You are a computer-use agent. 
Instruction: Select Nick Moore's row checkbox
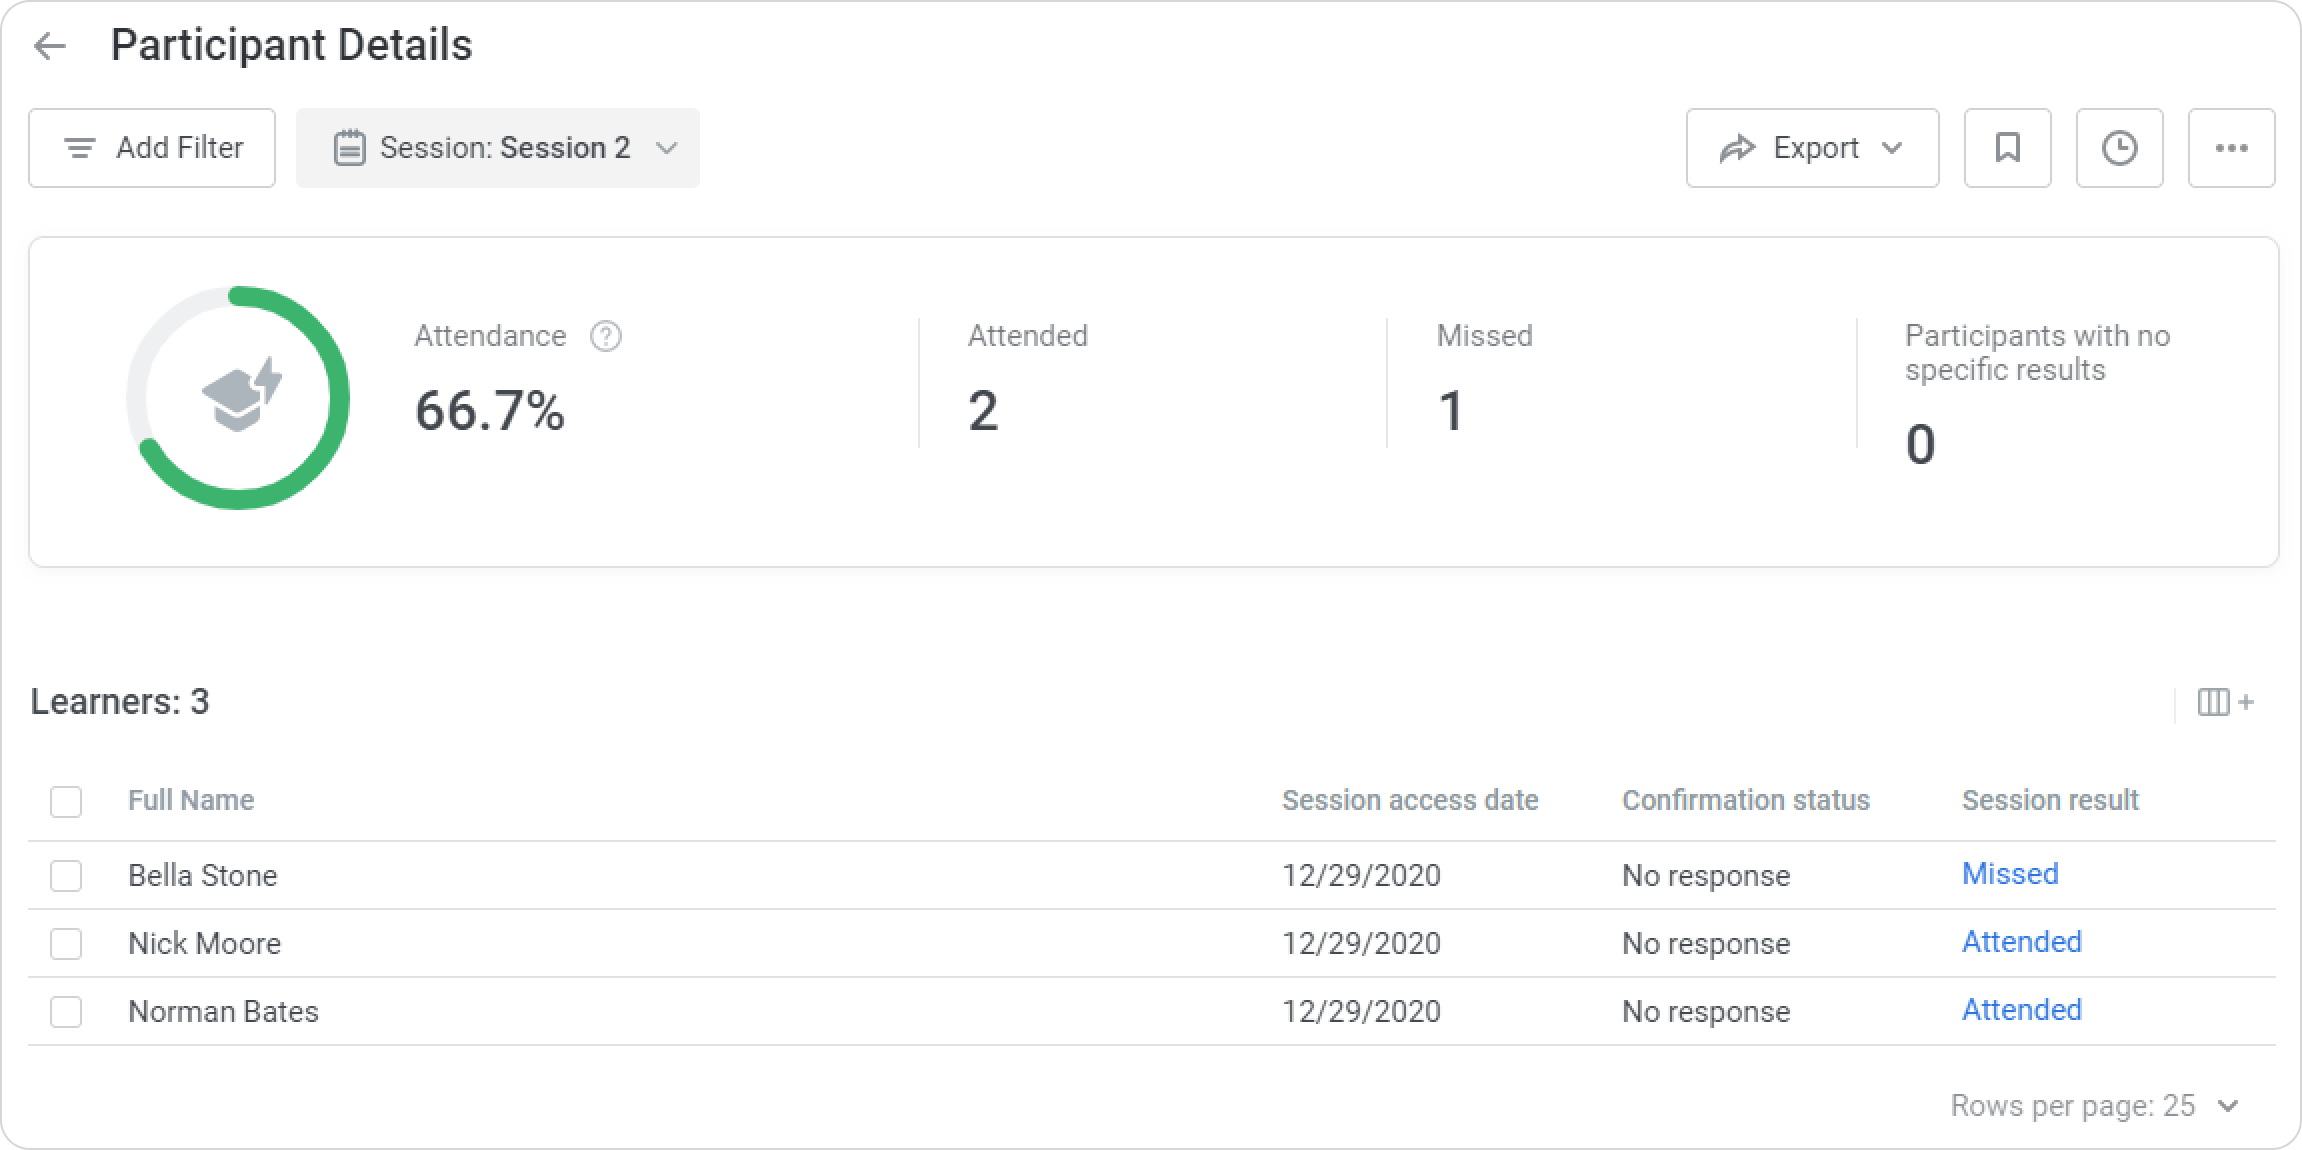[66, 944]
